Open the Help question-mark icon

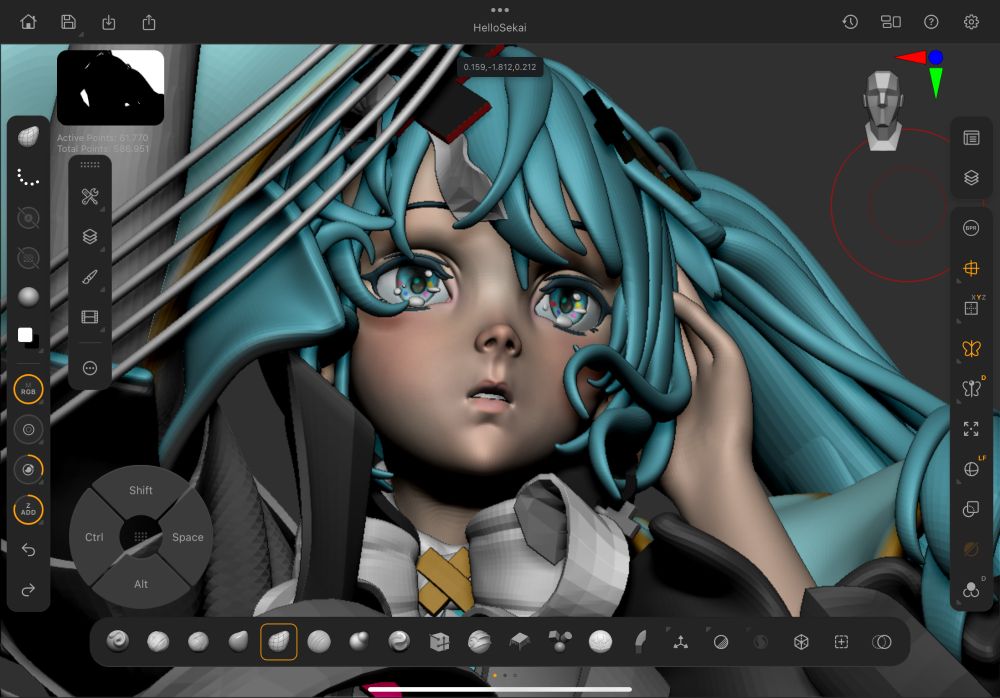point(931,22)
